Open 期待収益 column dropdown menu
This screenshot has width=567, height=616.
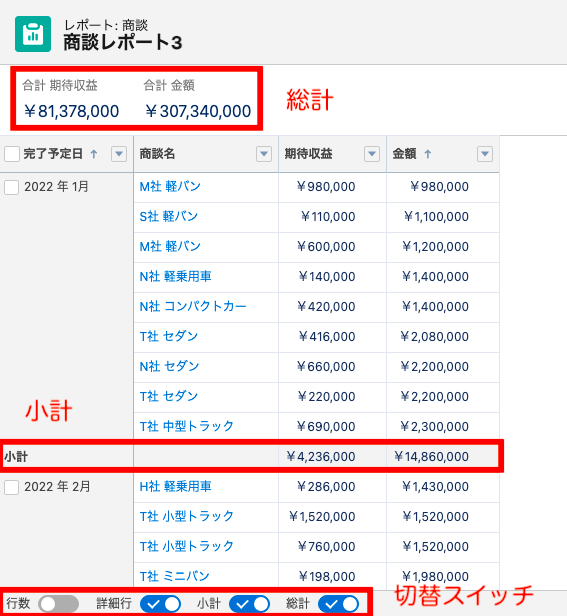pyautogui.click(x=372, y=154)
